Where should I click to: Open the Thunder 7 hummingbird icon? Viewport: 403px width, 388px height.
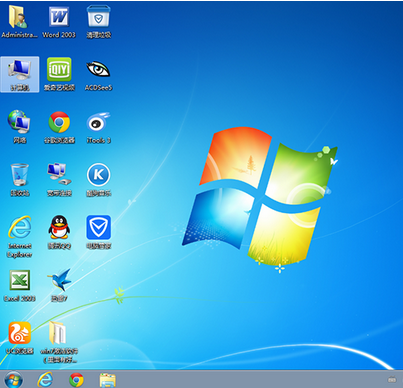[x=59, y=286]
